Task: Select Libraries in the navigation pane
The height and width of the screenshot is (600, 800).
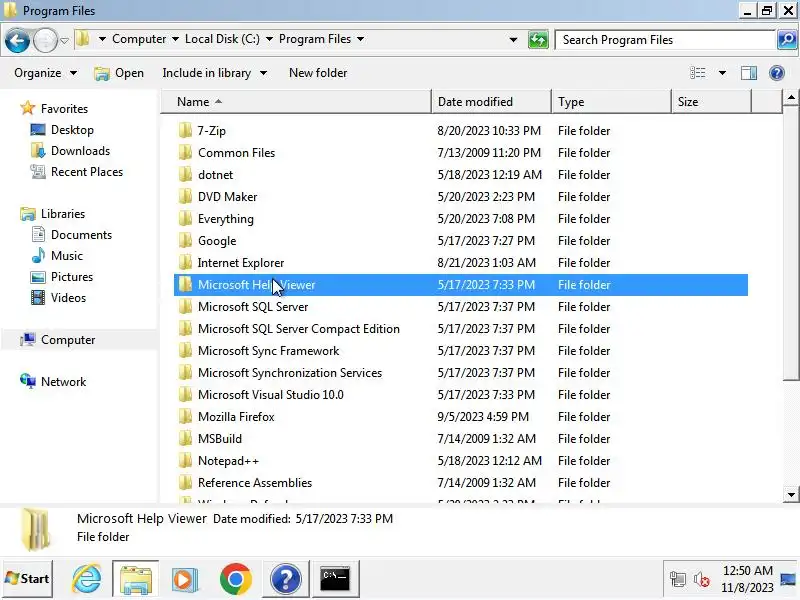Action: (x=63, y=213)
